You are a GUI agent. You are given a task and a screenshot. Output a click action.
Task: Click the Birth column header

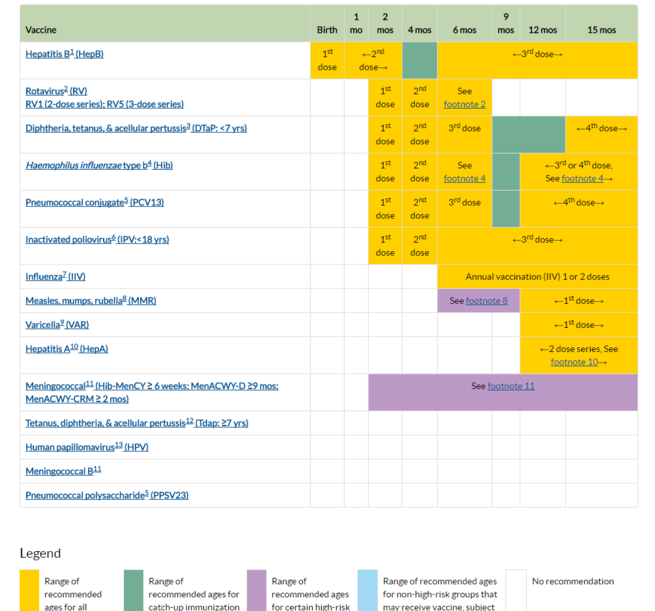point(327,23)
